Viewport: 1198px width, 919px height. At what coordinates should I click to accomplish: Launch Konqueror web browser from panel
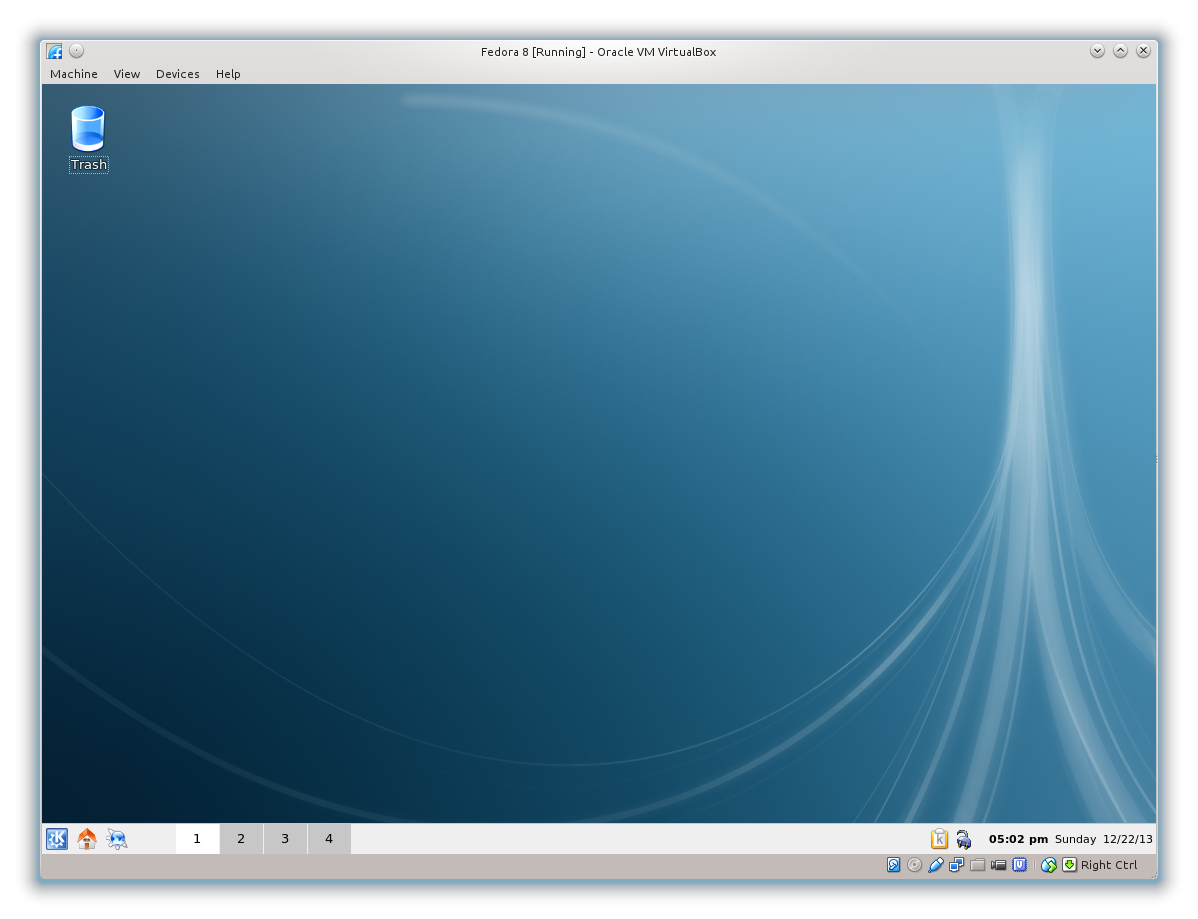(x=117, y=839)
